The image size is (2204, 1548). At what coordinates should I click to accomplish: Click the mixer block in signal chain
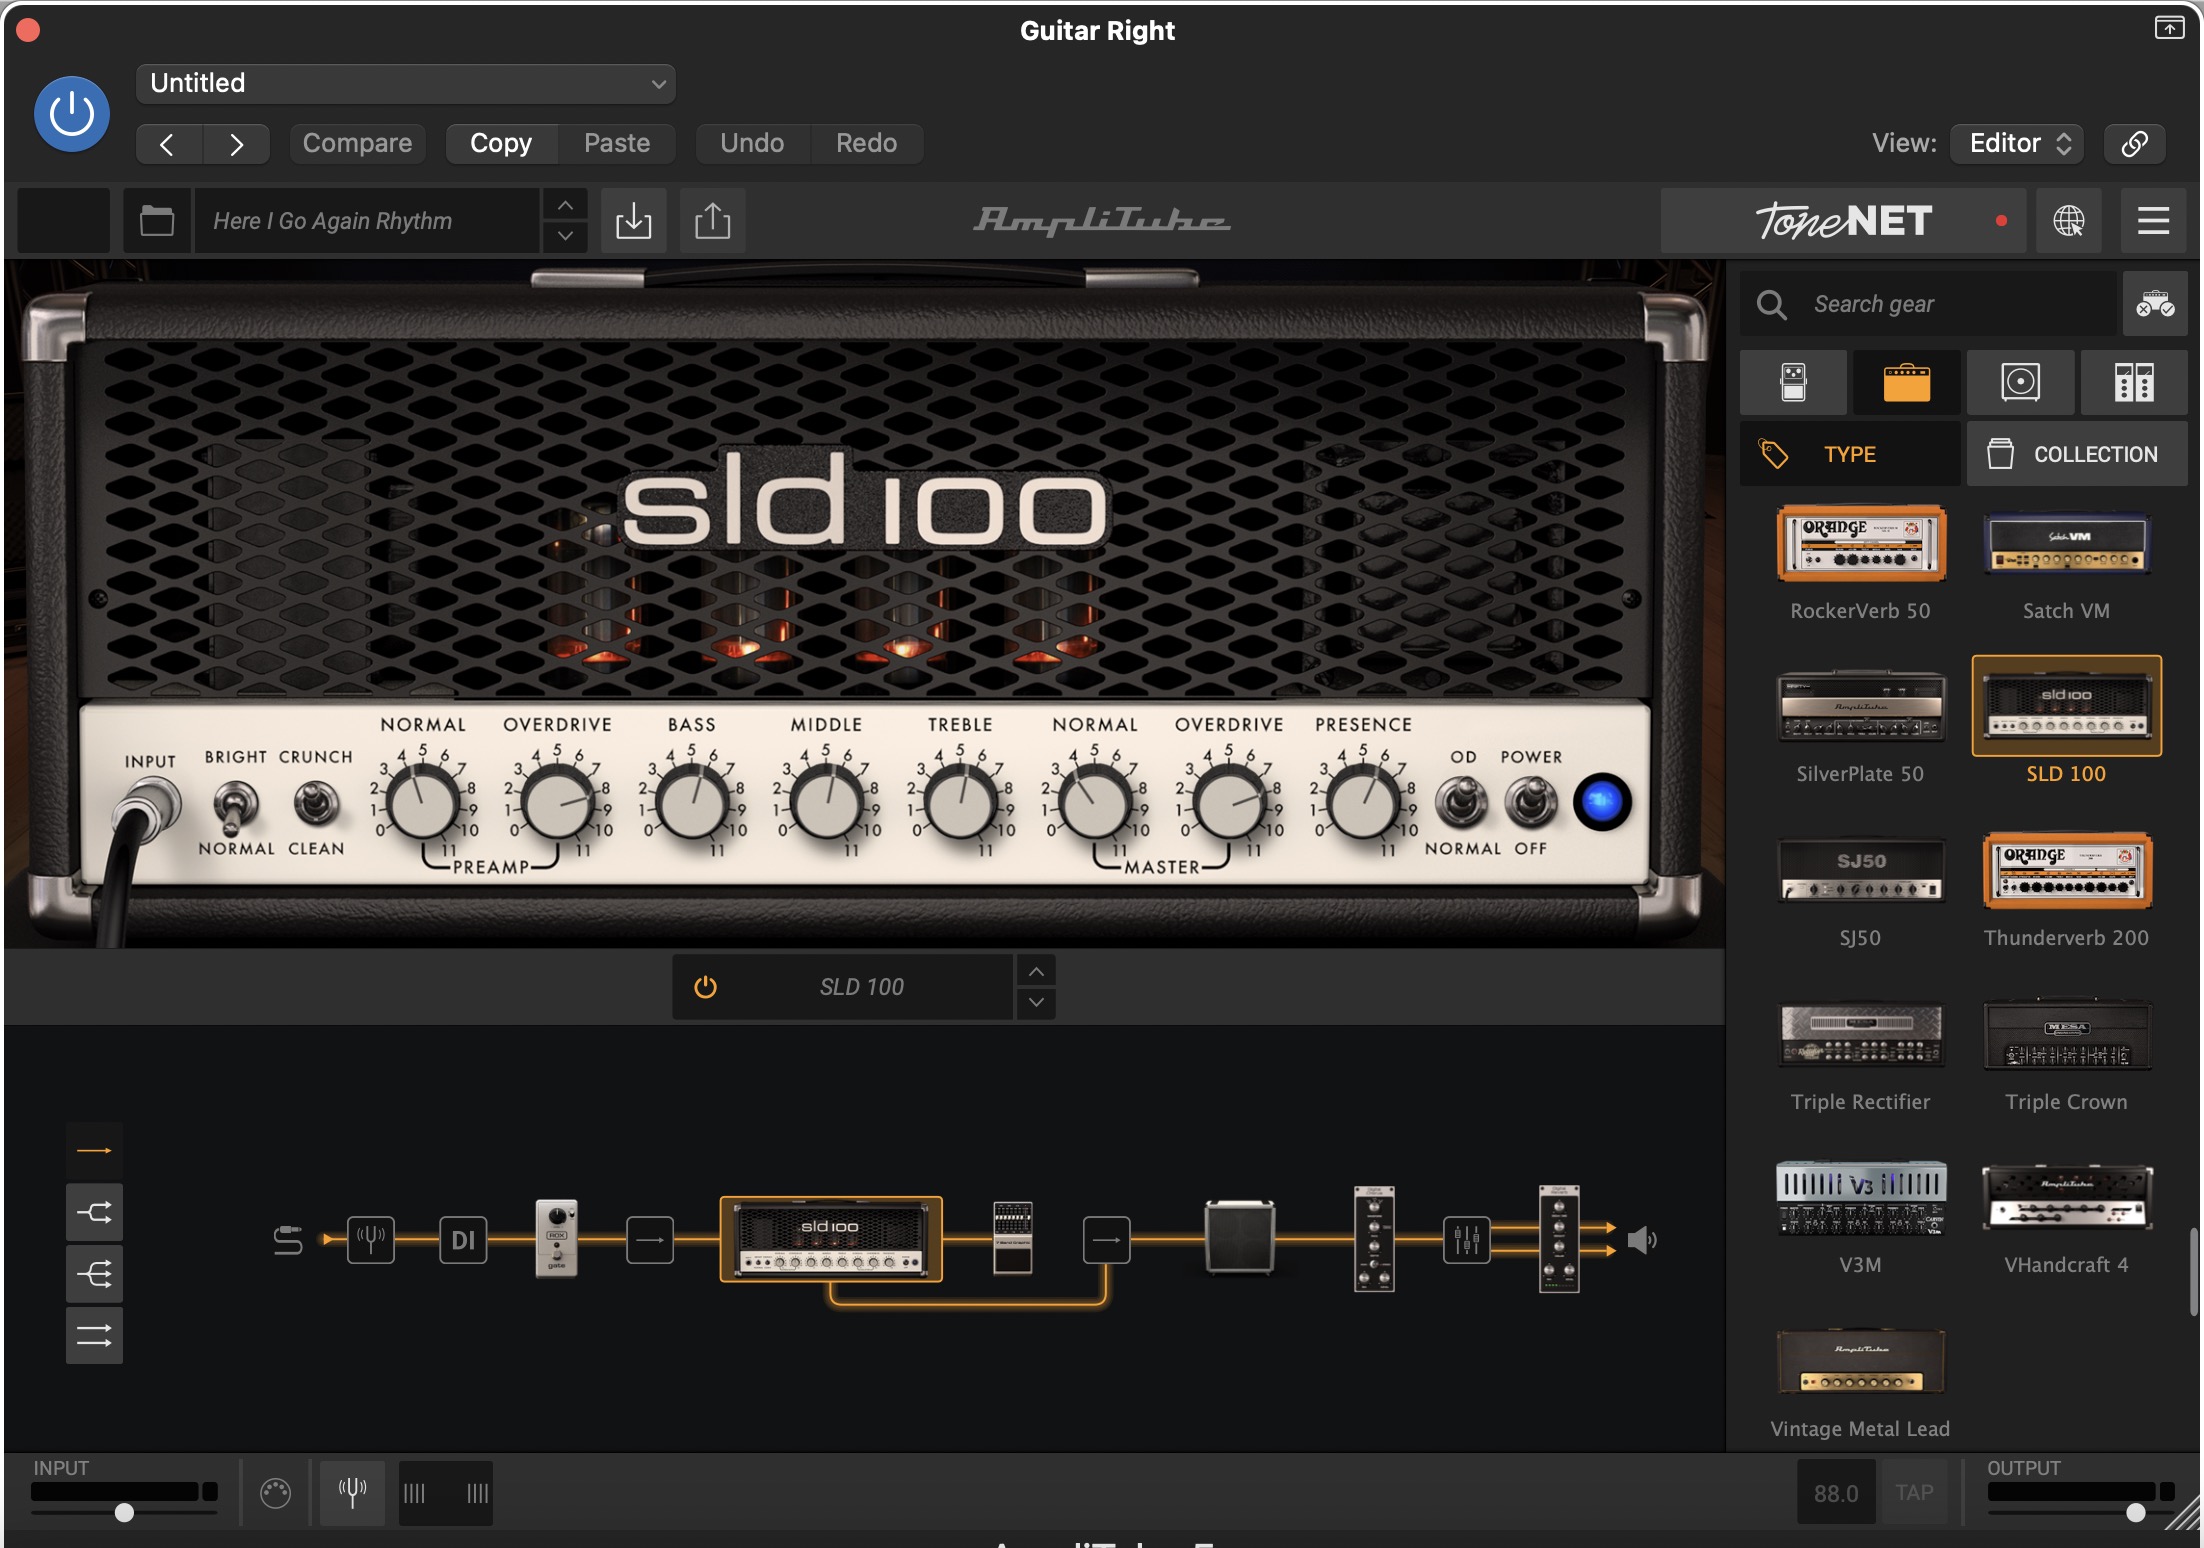click(1466, 1240)
